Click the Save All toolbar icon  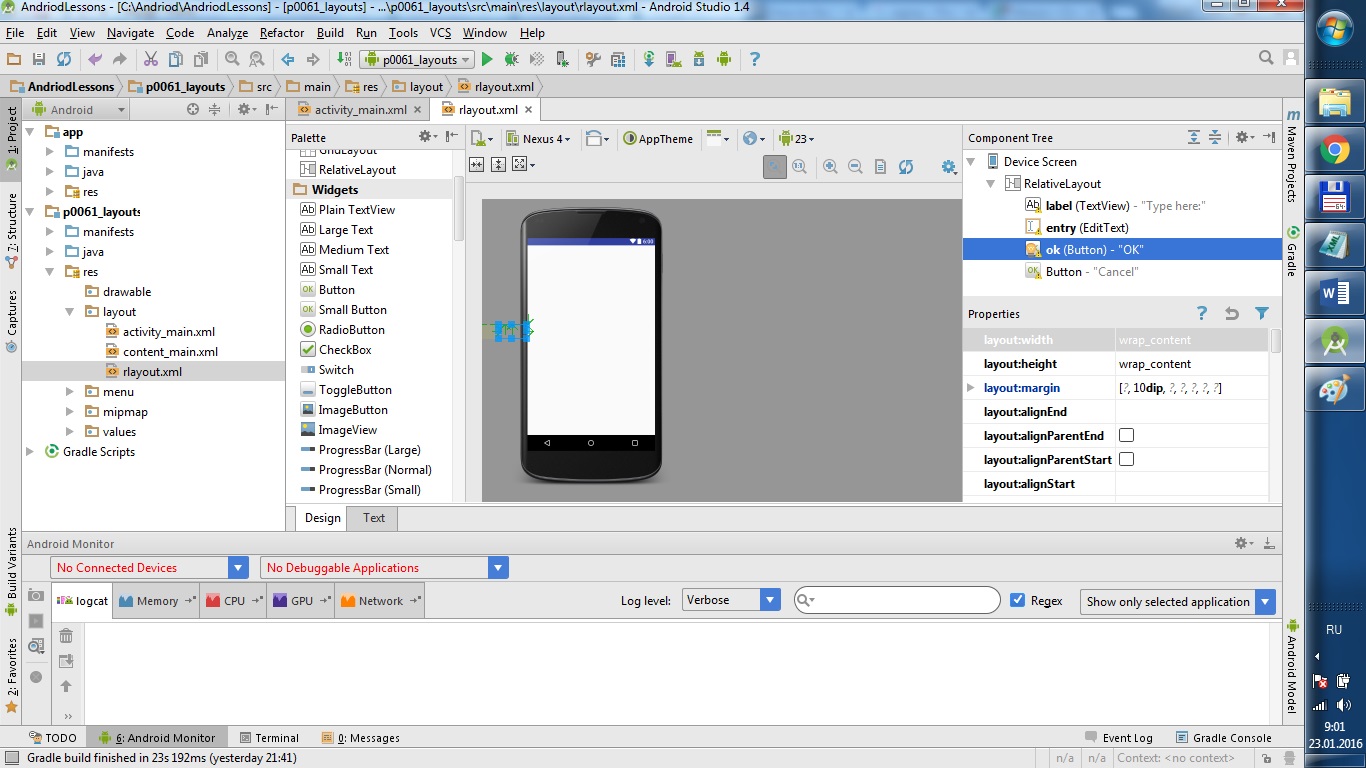[x=38, y=60]
